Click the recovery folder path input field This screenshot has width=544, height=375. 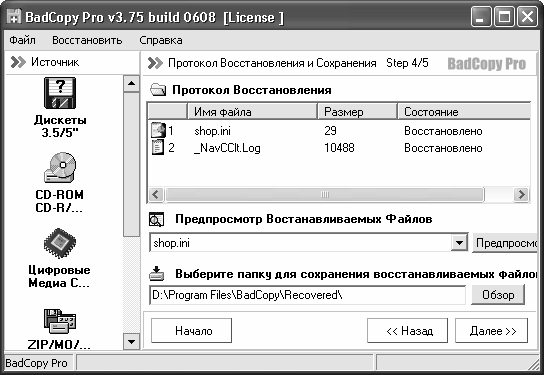[x=307, y=295]
